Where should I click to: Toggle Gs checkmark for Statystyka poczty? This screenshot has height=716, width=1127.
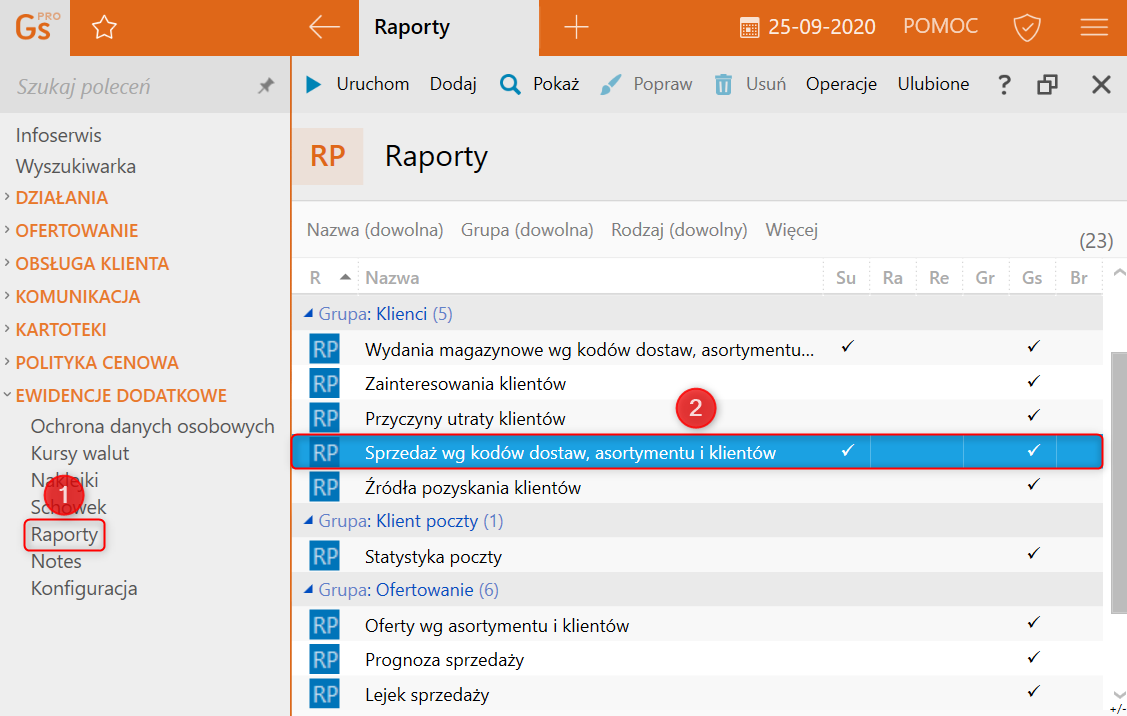1033,554
